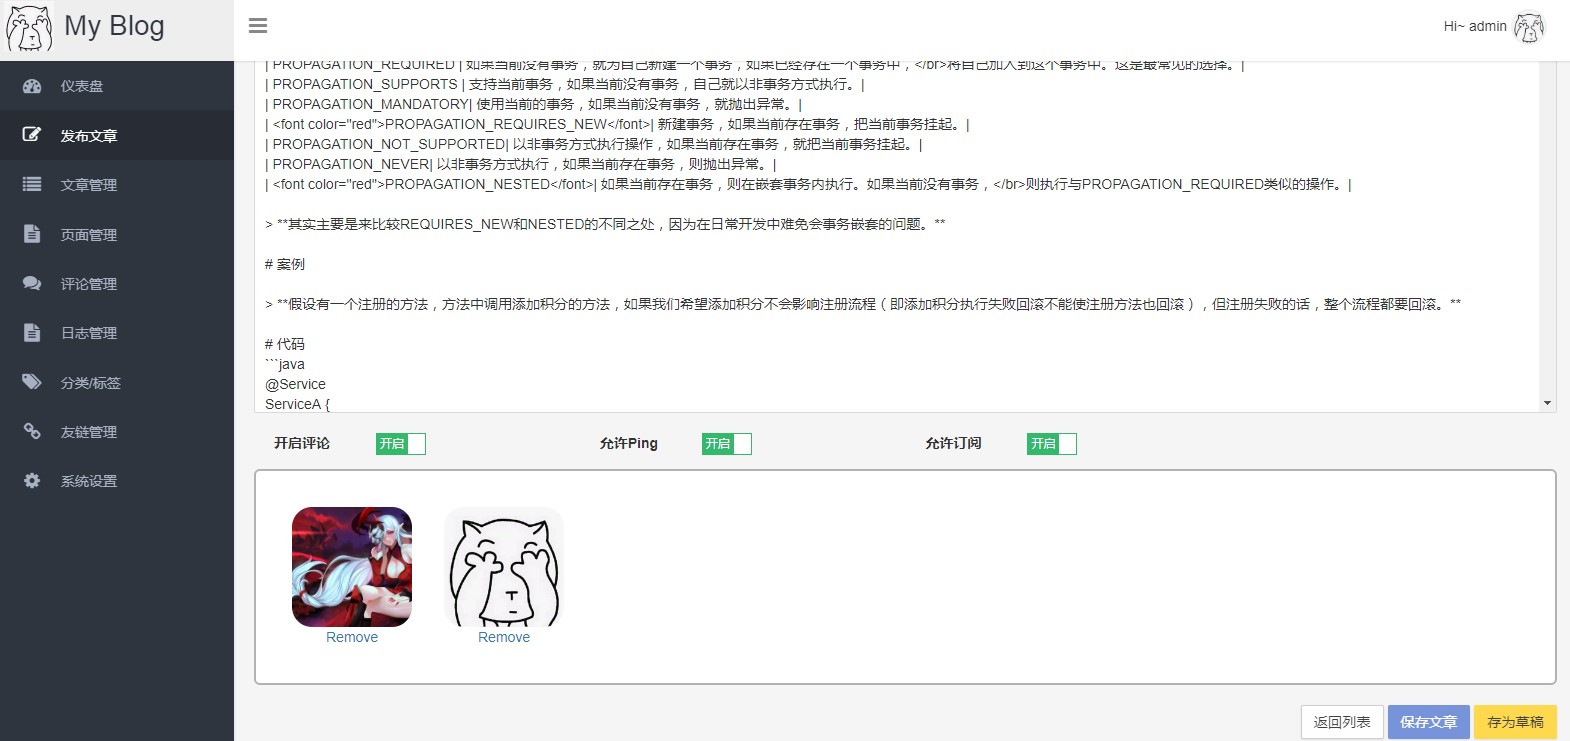Toggle the 允许Ping switch
The width and height of the screenshot is (1570, 741).
pyautogui.click(x=727, y=444)
